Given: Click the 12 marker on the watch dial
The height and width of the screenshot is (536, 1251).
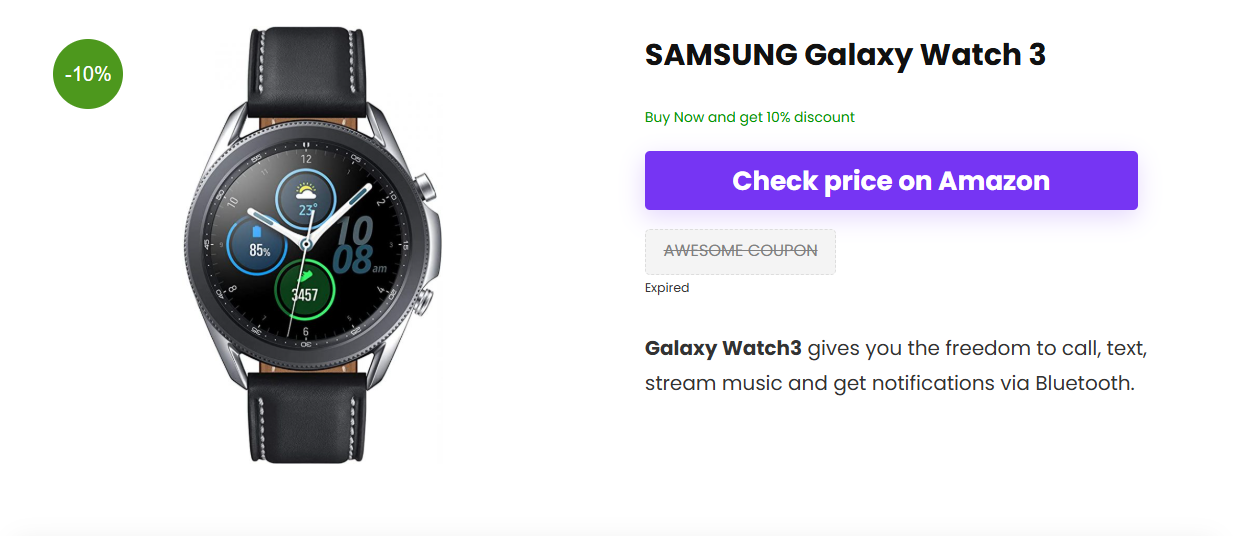Looking at the screenshot, I should (x=306, y=158).
